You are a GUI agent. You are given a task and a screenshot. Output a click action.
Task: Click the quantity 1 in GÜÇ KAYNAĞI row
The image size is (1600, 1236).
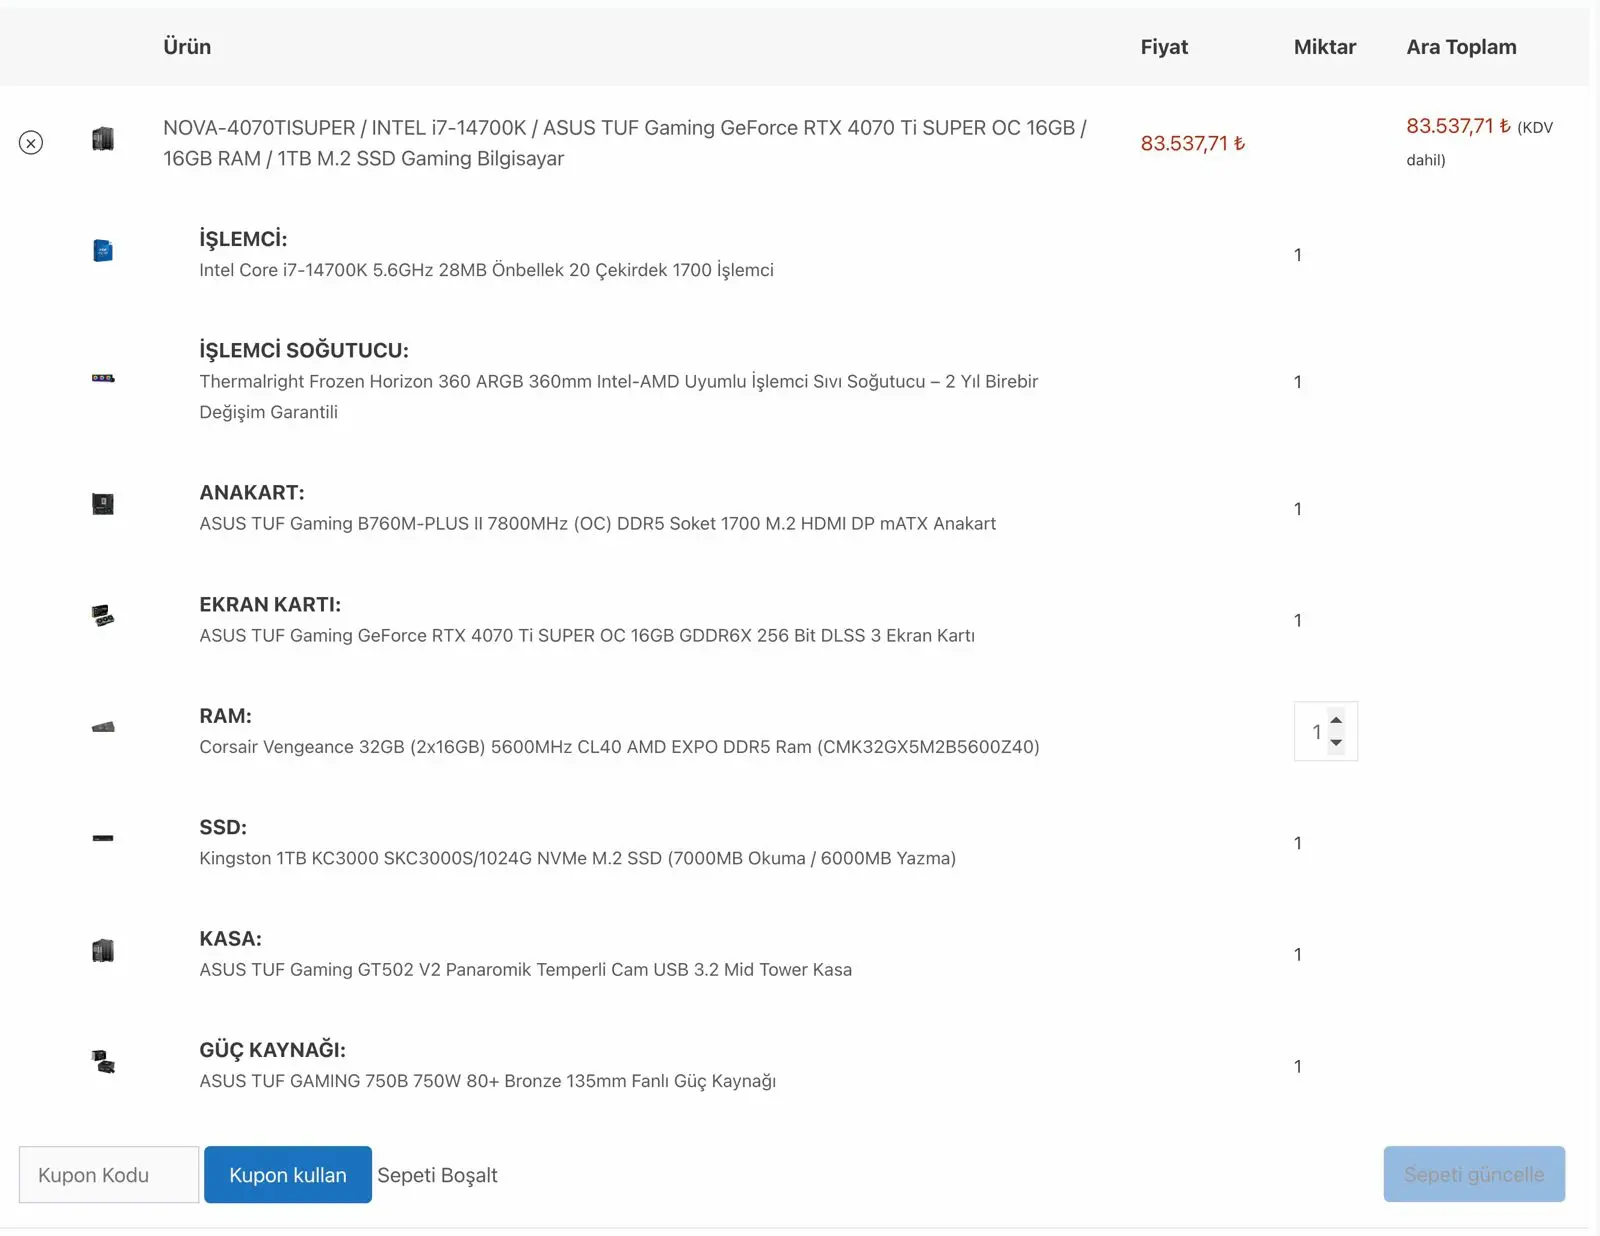click(1298, 1066)
